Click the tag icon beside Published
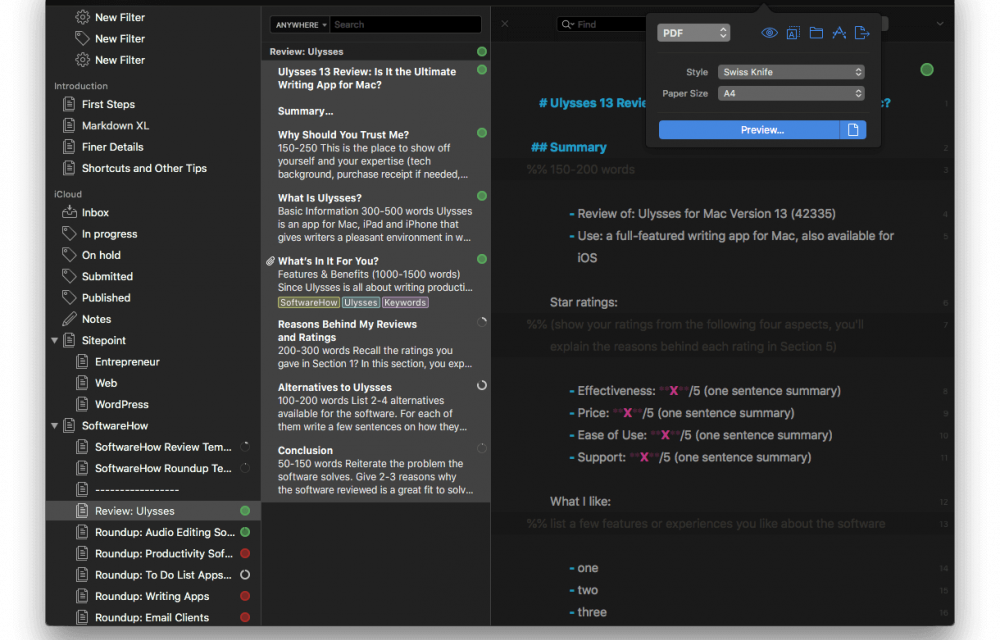The height and width of the screenshot is (640, 1000). [x=69, y=298]
